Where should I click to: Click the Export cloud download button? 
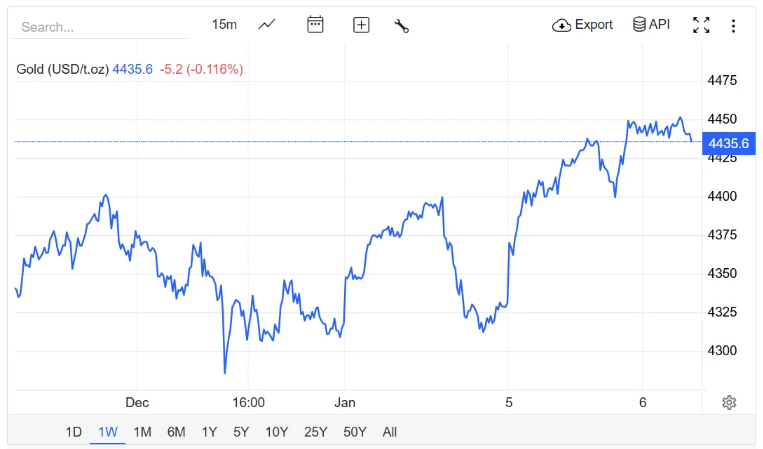(x=583, y=25)
